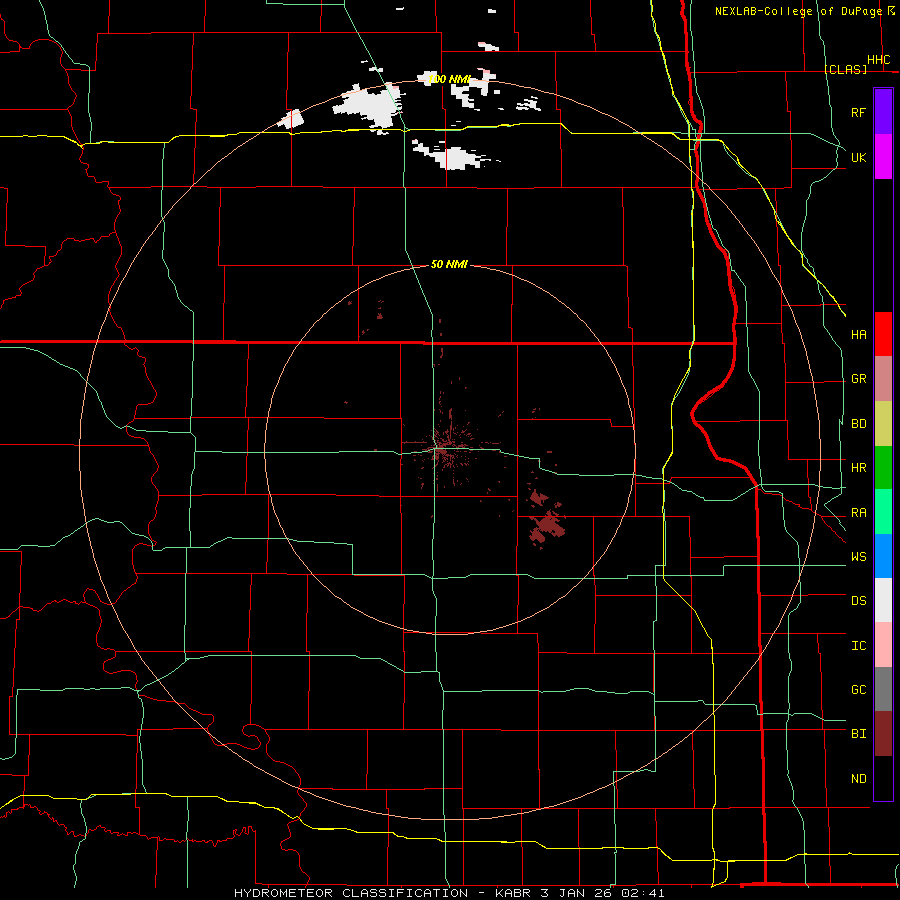Click the gray GC legend swatch

point(883,689)
